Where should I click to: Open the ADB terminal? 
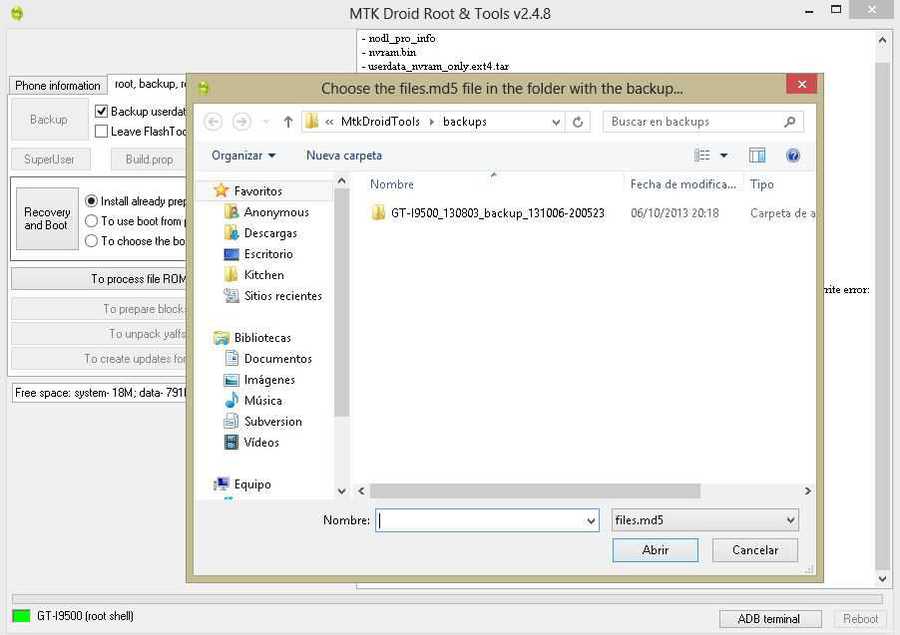click(770, 619)
